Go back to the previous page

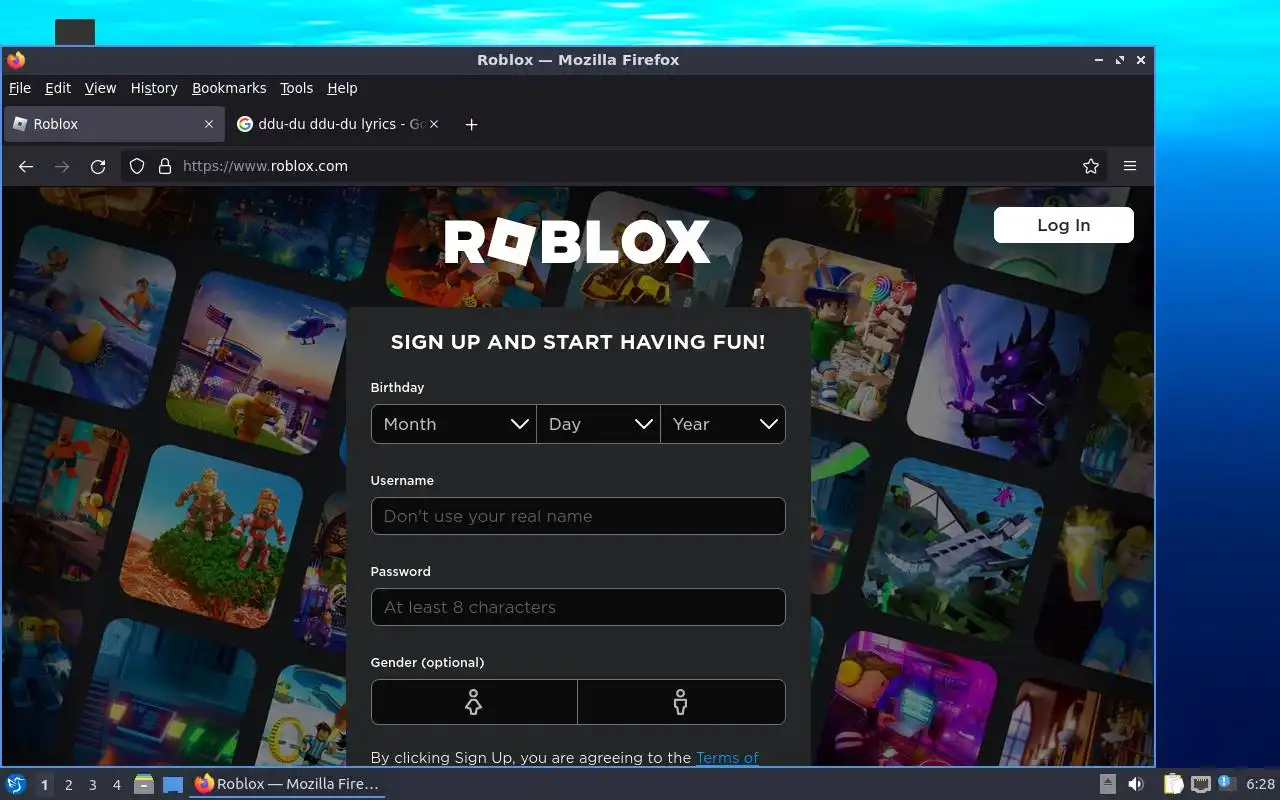click(x=26, y=166)
